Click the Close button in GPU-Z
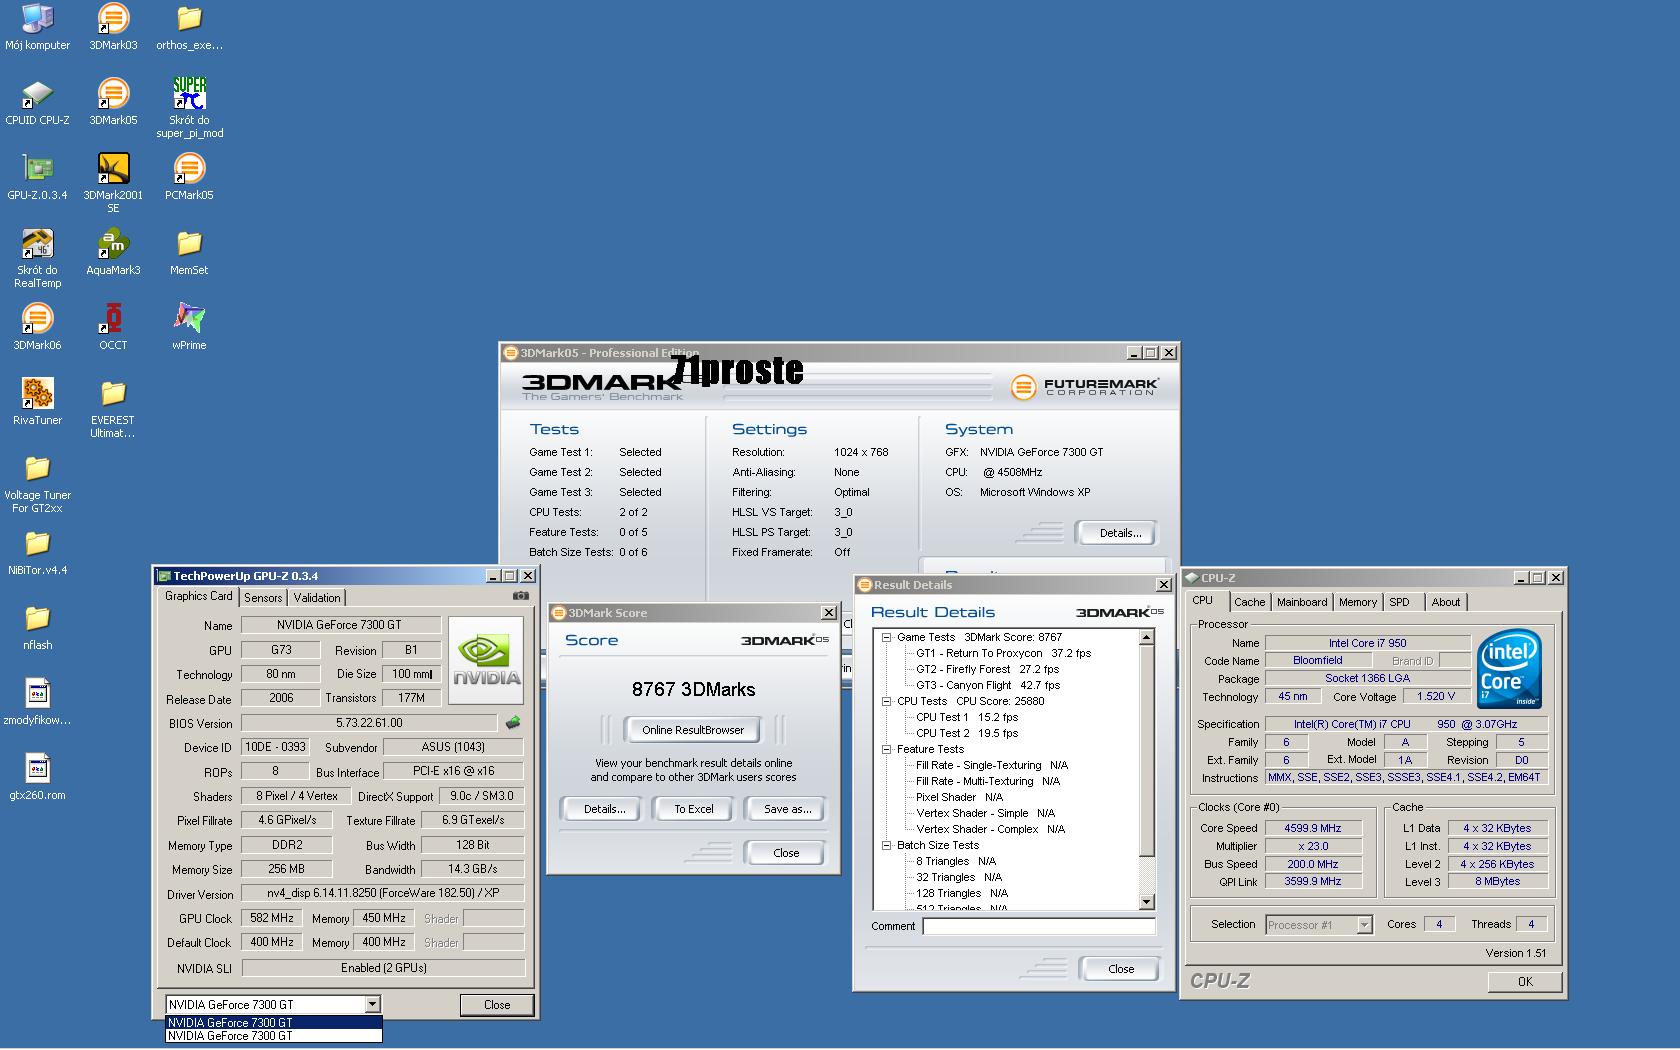The width and height of the screenshot is (1680, 1050). 497,1005
